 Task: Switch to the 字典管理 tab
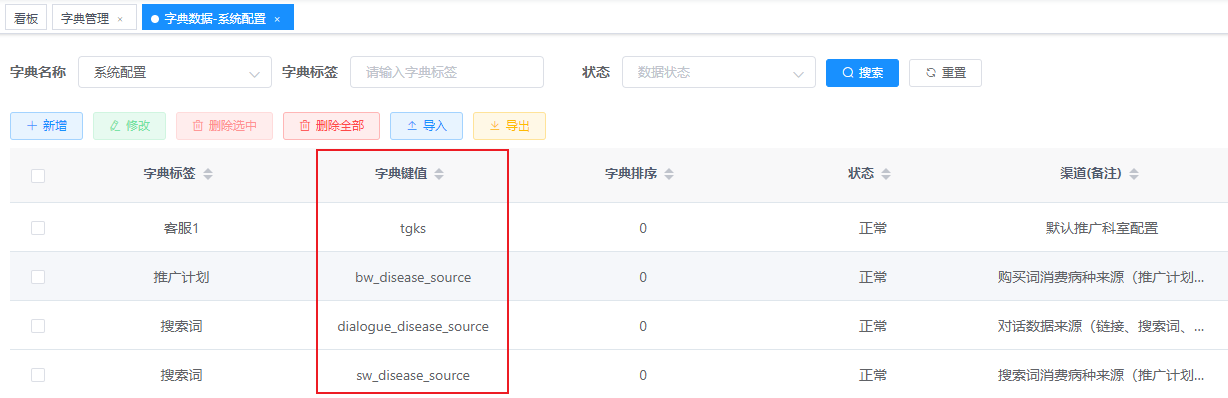click(85, 18)
